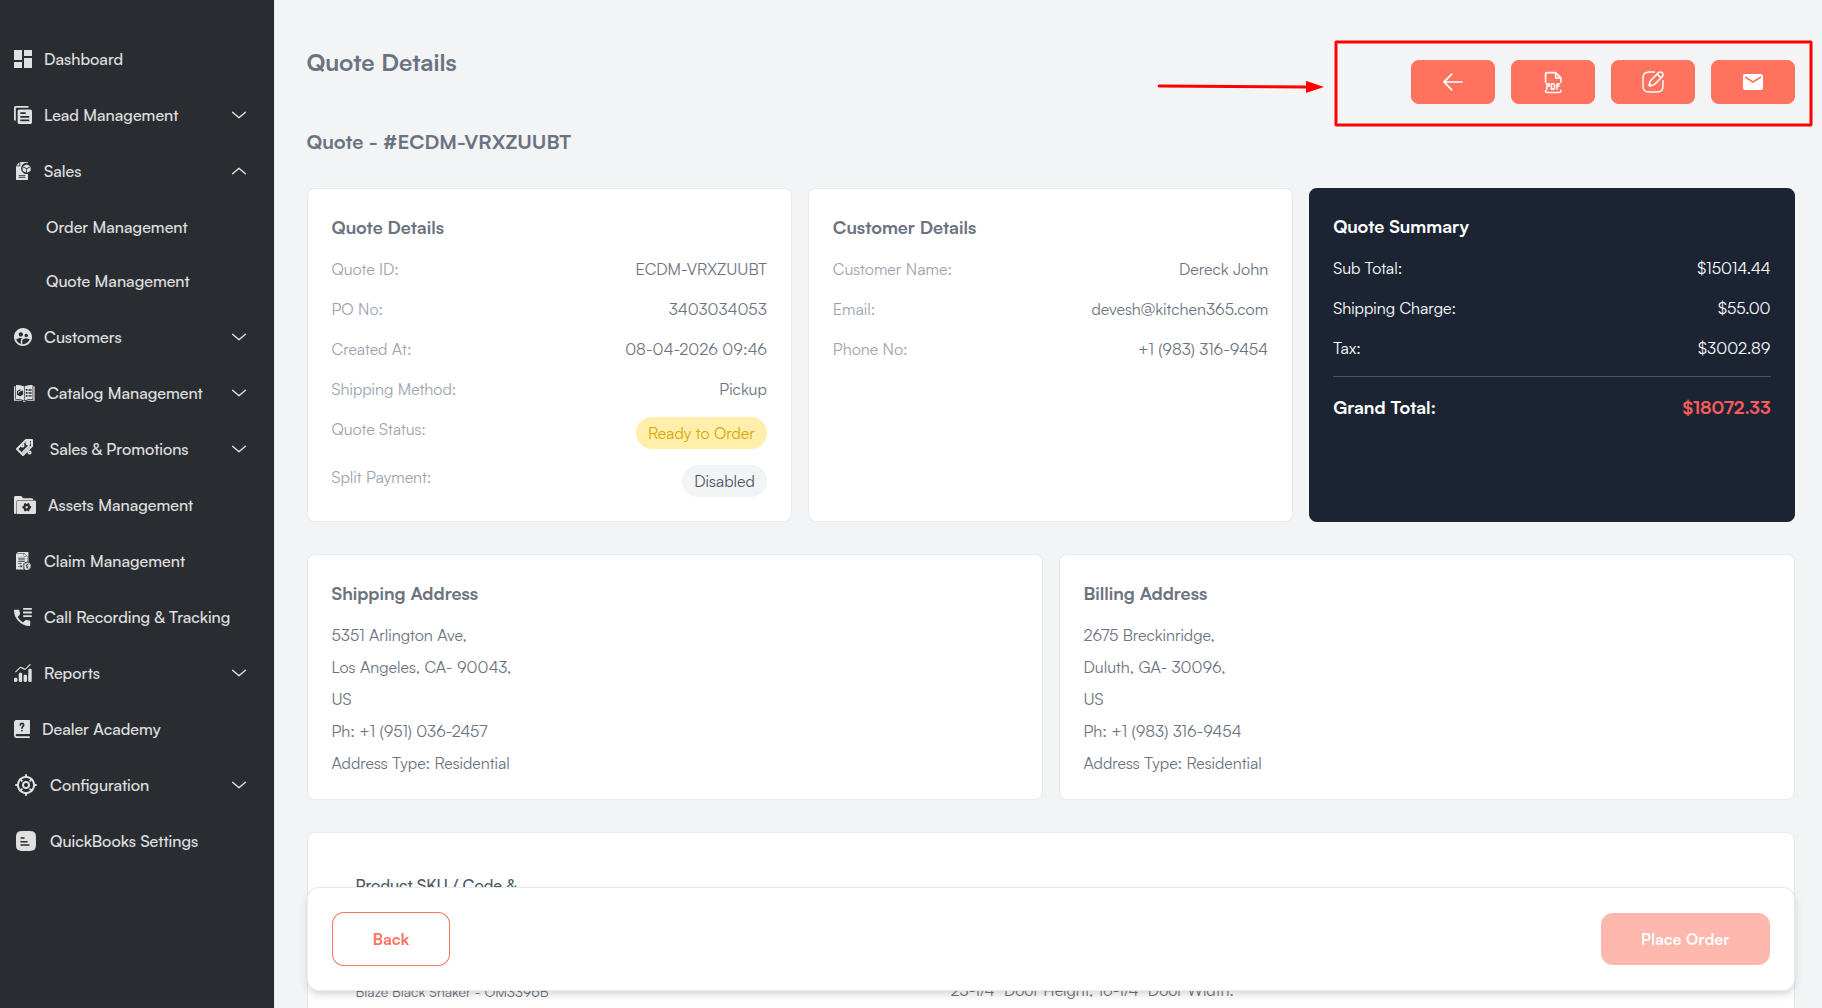Screen dimensions: 1822x1008
Task: Open QuickBooks Settings menu label
Action: (x=124, y=841)
